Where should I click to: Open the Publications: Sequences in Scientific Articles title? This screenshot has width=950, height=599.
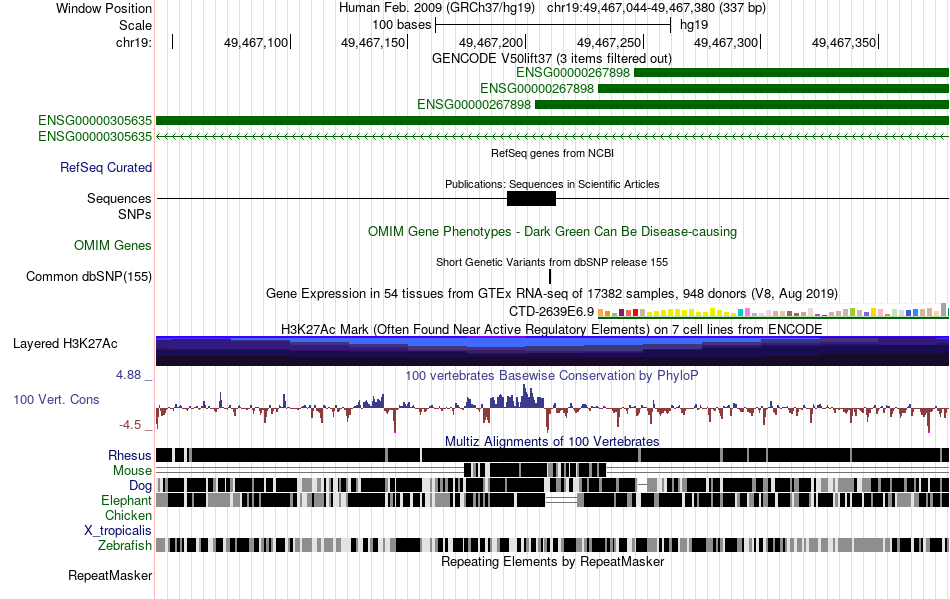tap(552, 184)
